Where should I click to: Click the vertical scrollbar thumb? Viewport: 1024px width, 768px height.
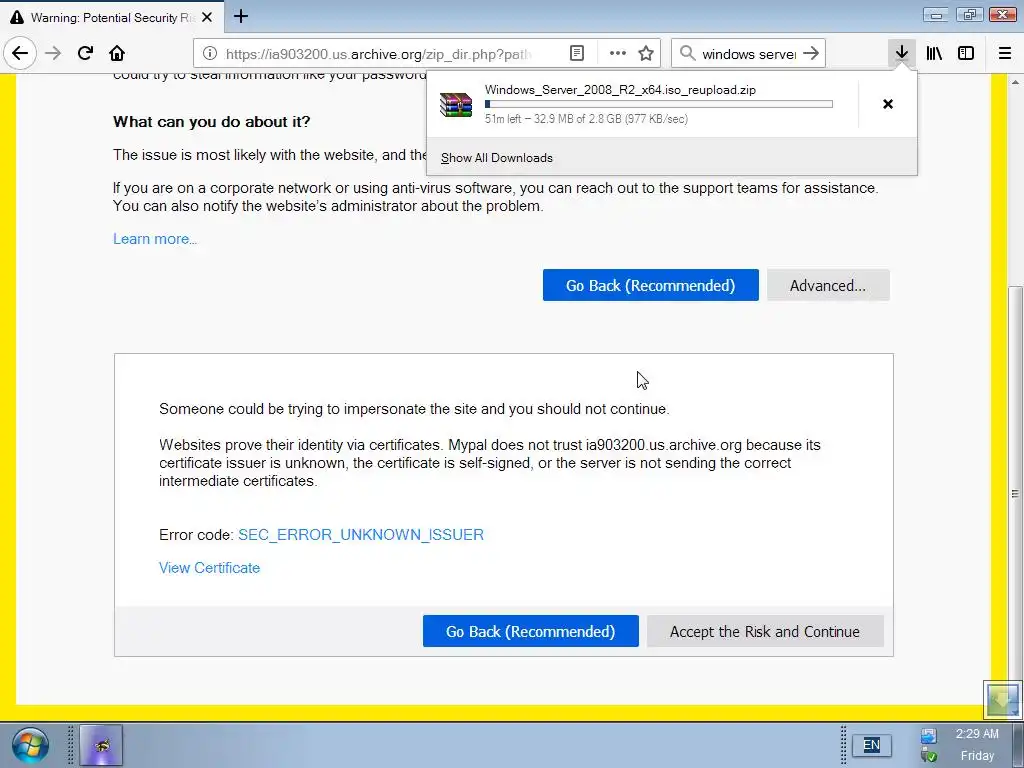tap(1014, 493)
